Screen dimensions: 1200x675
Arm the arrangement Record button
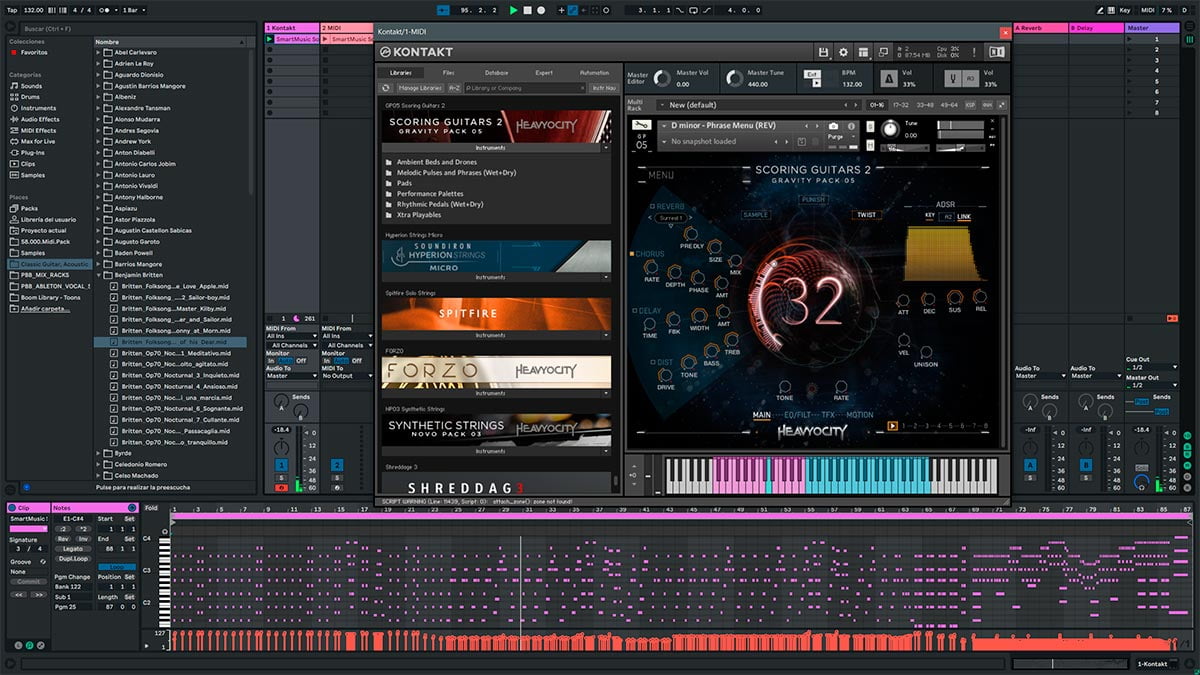pyautogui.click(x=541, y=10)
